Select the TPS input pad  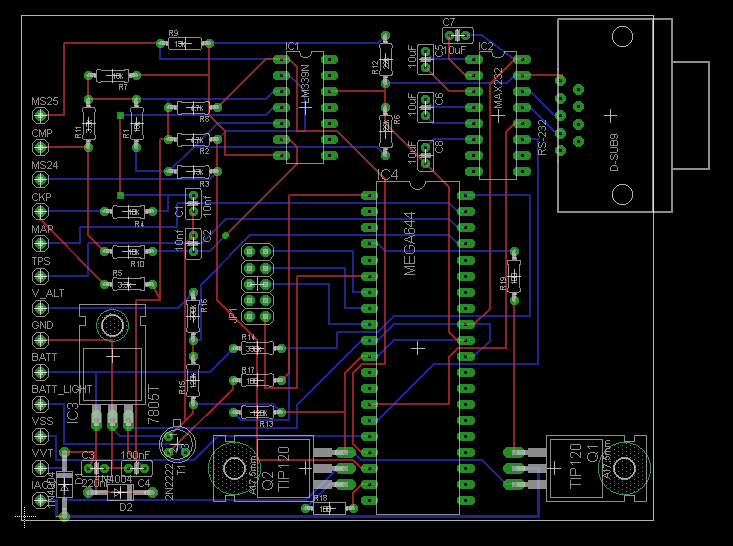tap(40, 276)
